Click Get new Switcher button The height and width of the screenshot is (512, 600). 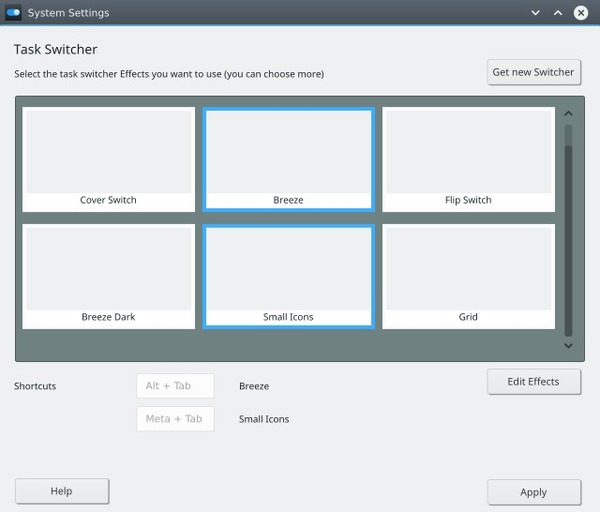(533, 72)
